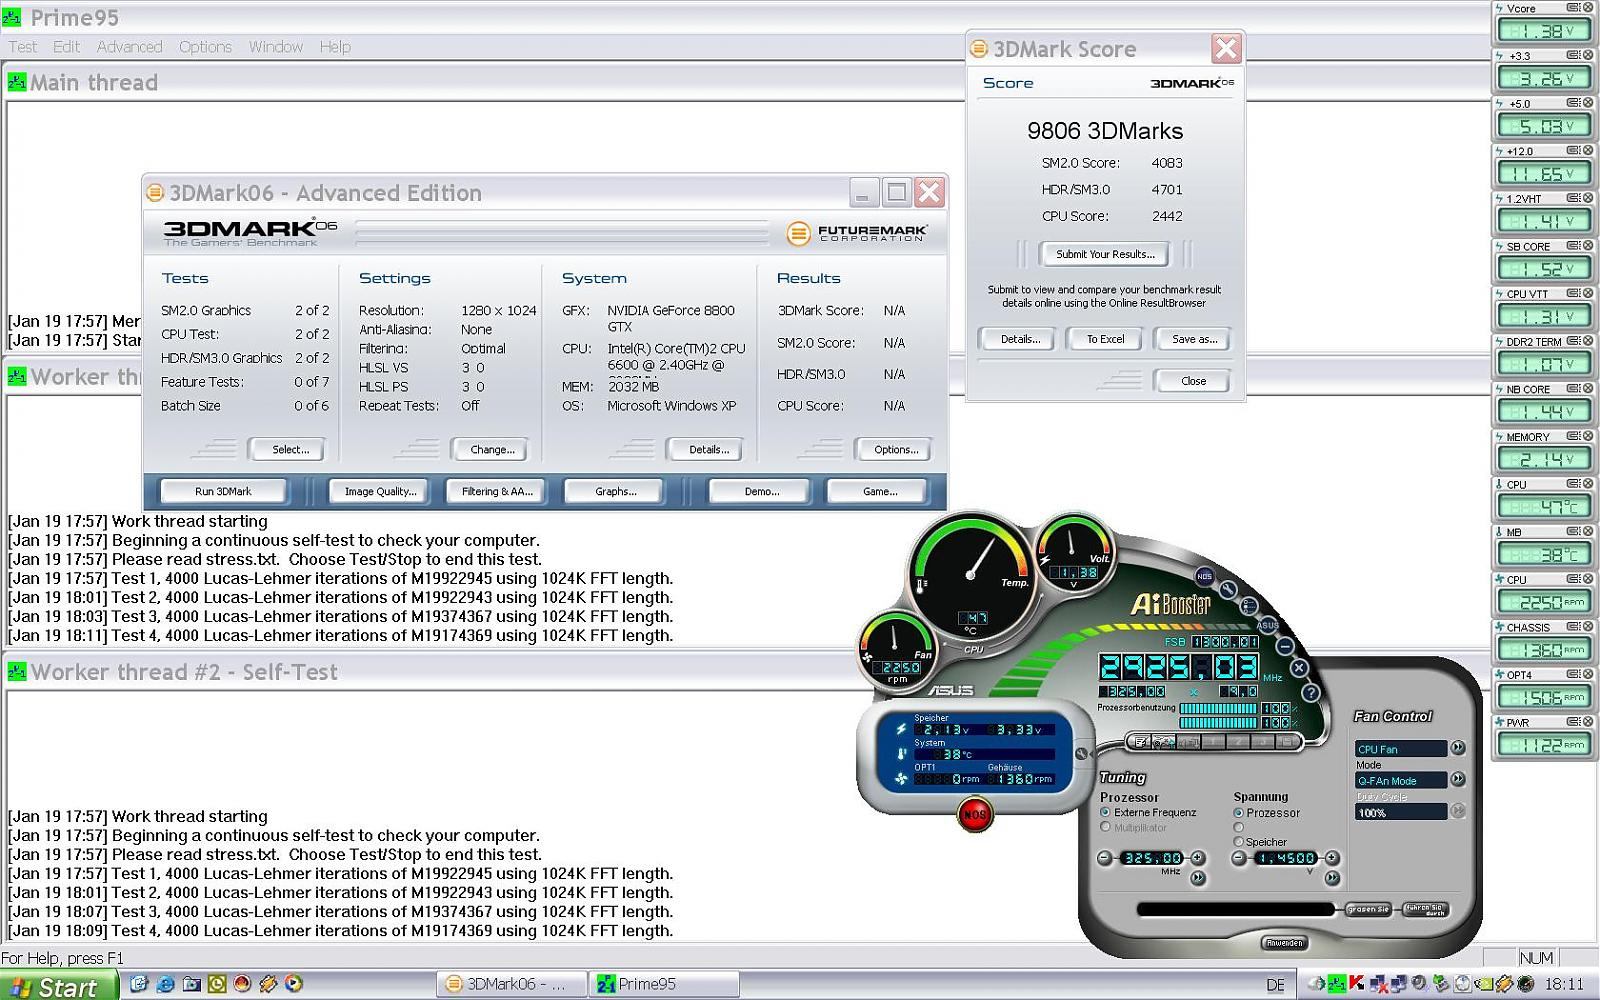The height and width of the screenshot is (1000, 1600).
Task: Click Details button in 3DMark Score window
Action: pos(1020,339)
